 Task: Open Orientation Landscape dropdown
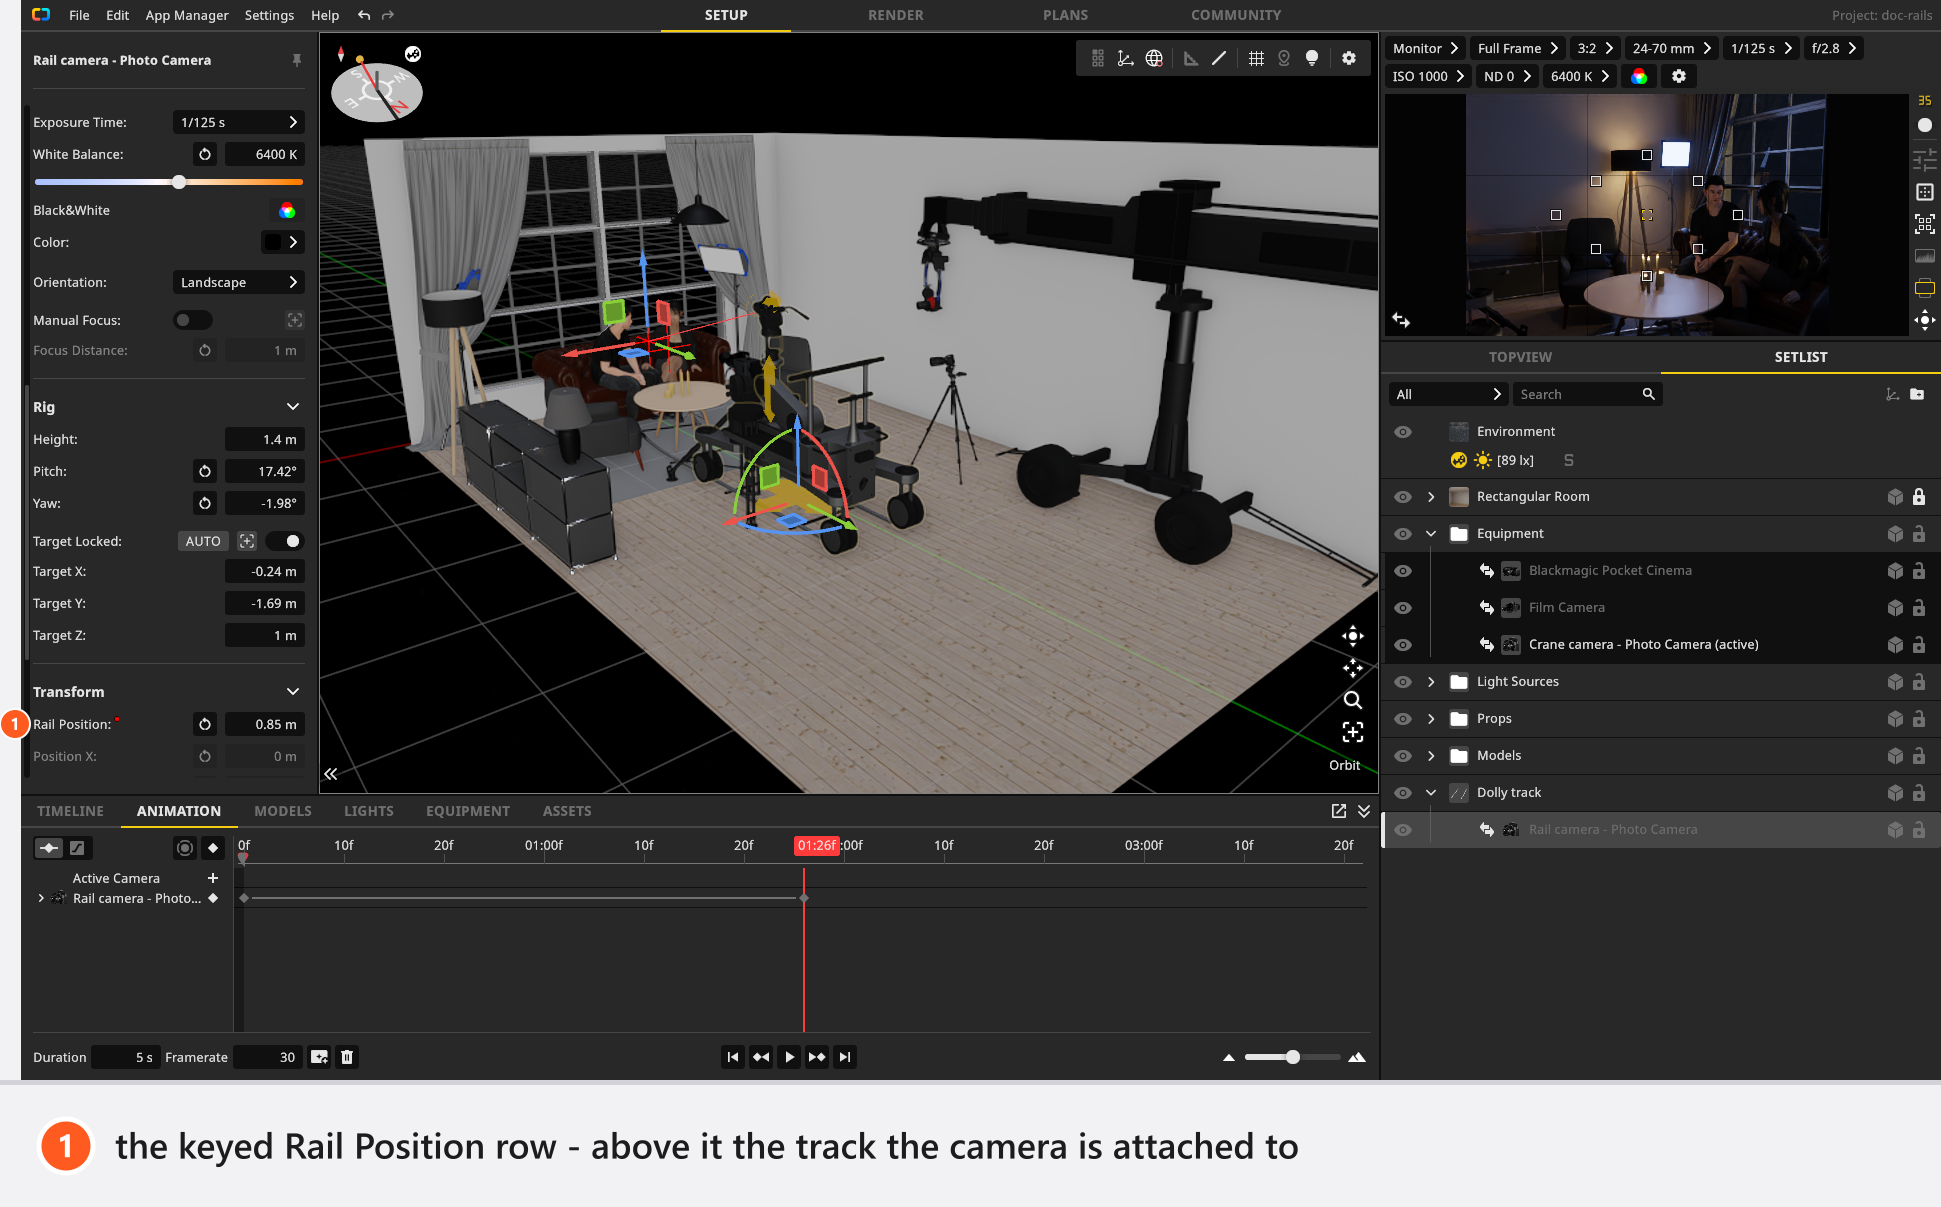(238, 282)
